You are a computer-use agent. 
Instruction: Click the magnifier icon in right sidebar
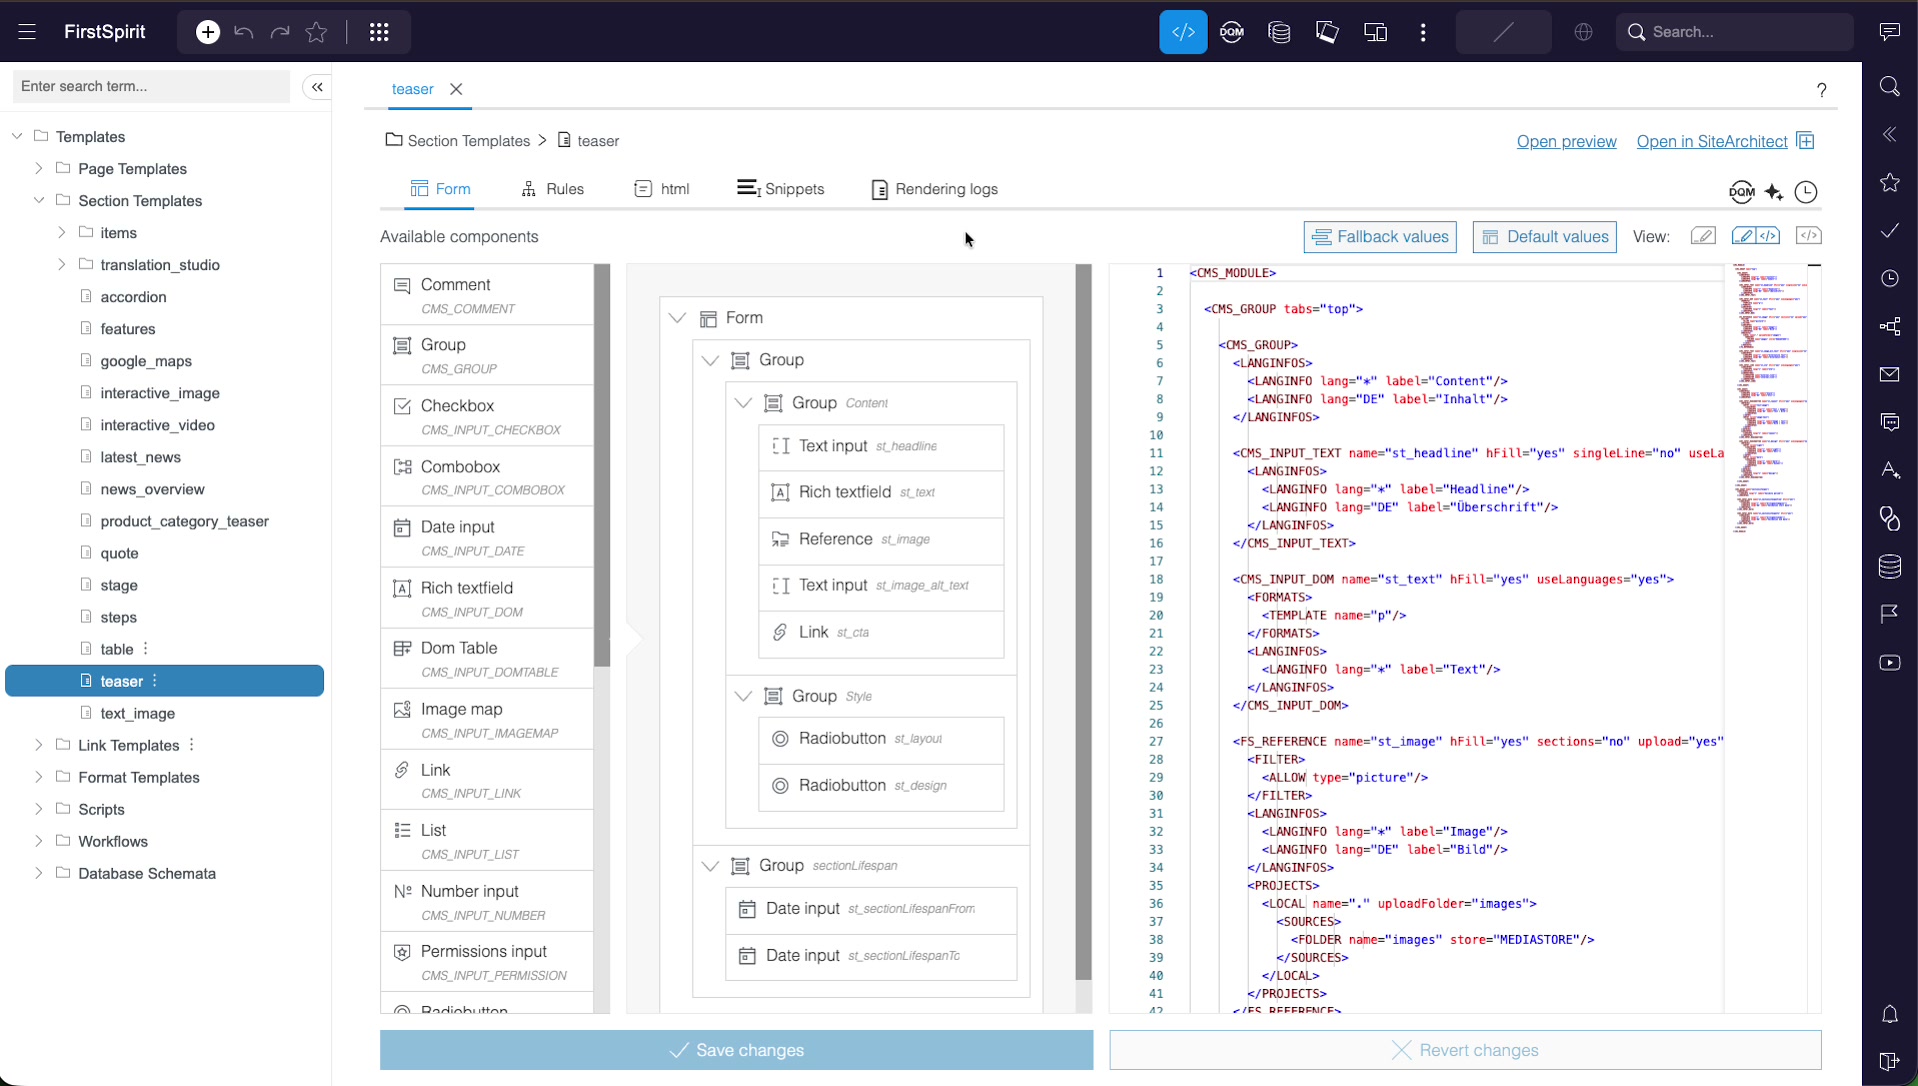tap(1889, 86)
